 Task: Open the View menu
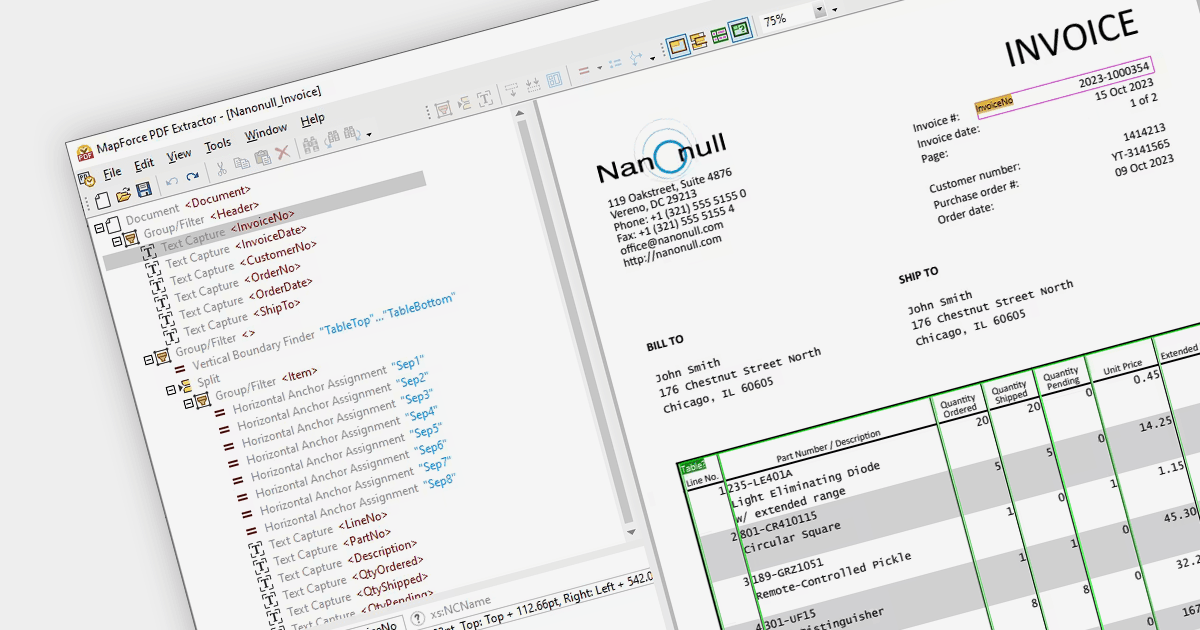(179, 154)
